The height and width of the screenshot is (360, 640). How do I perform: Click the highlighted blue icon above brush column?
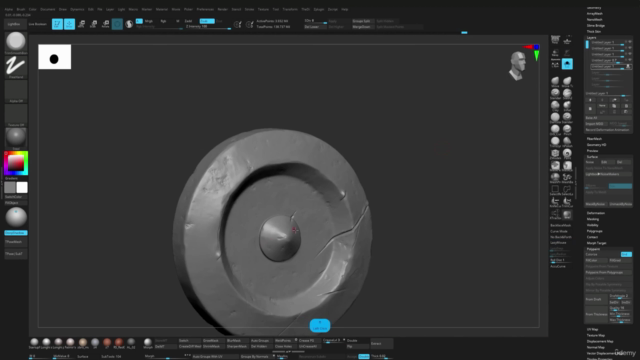(x=567, y=64)
